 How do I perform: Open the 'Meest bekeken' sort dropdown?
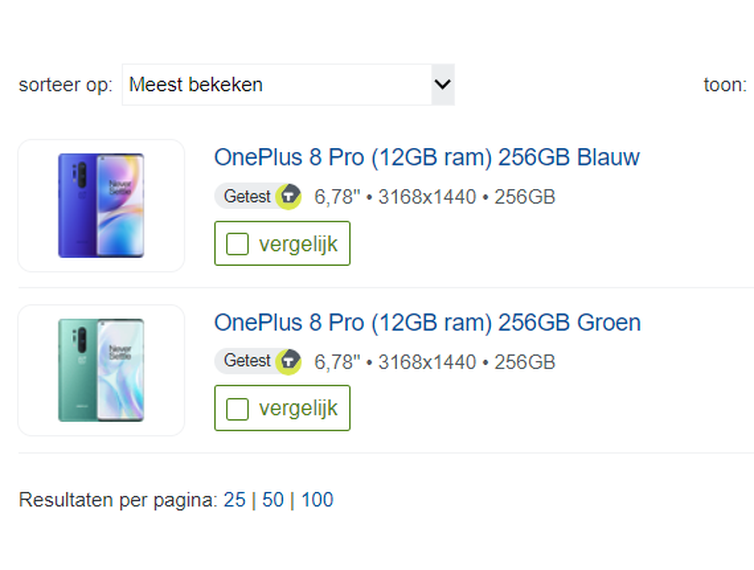point(287,85)
